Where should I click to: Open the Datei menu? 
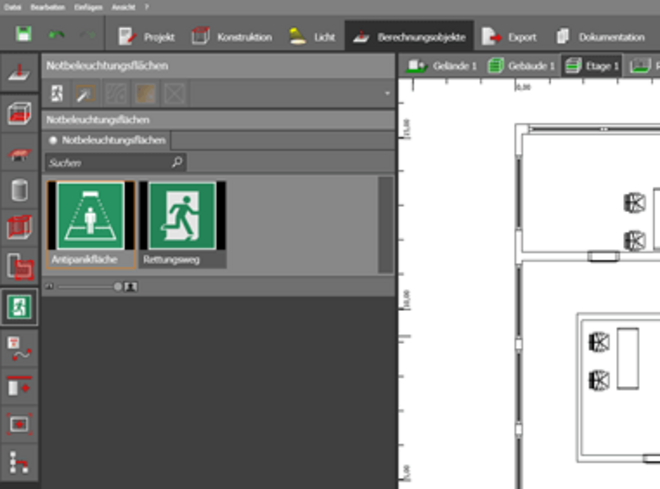(x=10, y=6)
